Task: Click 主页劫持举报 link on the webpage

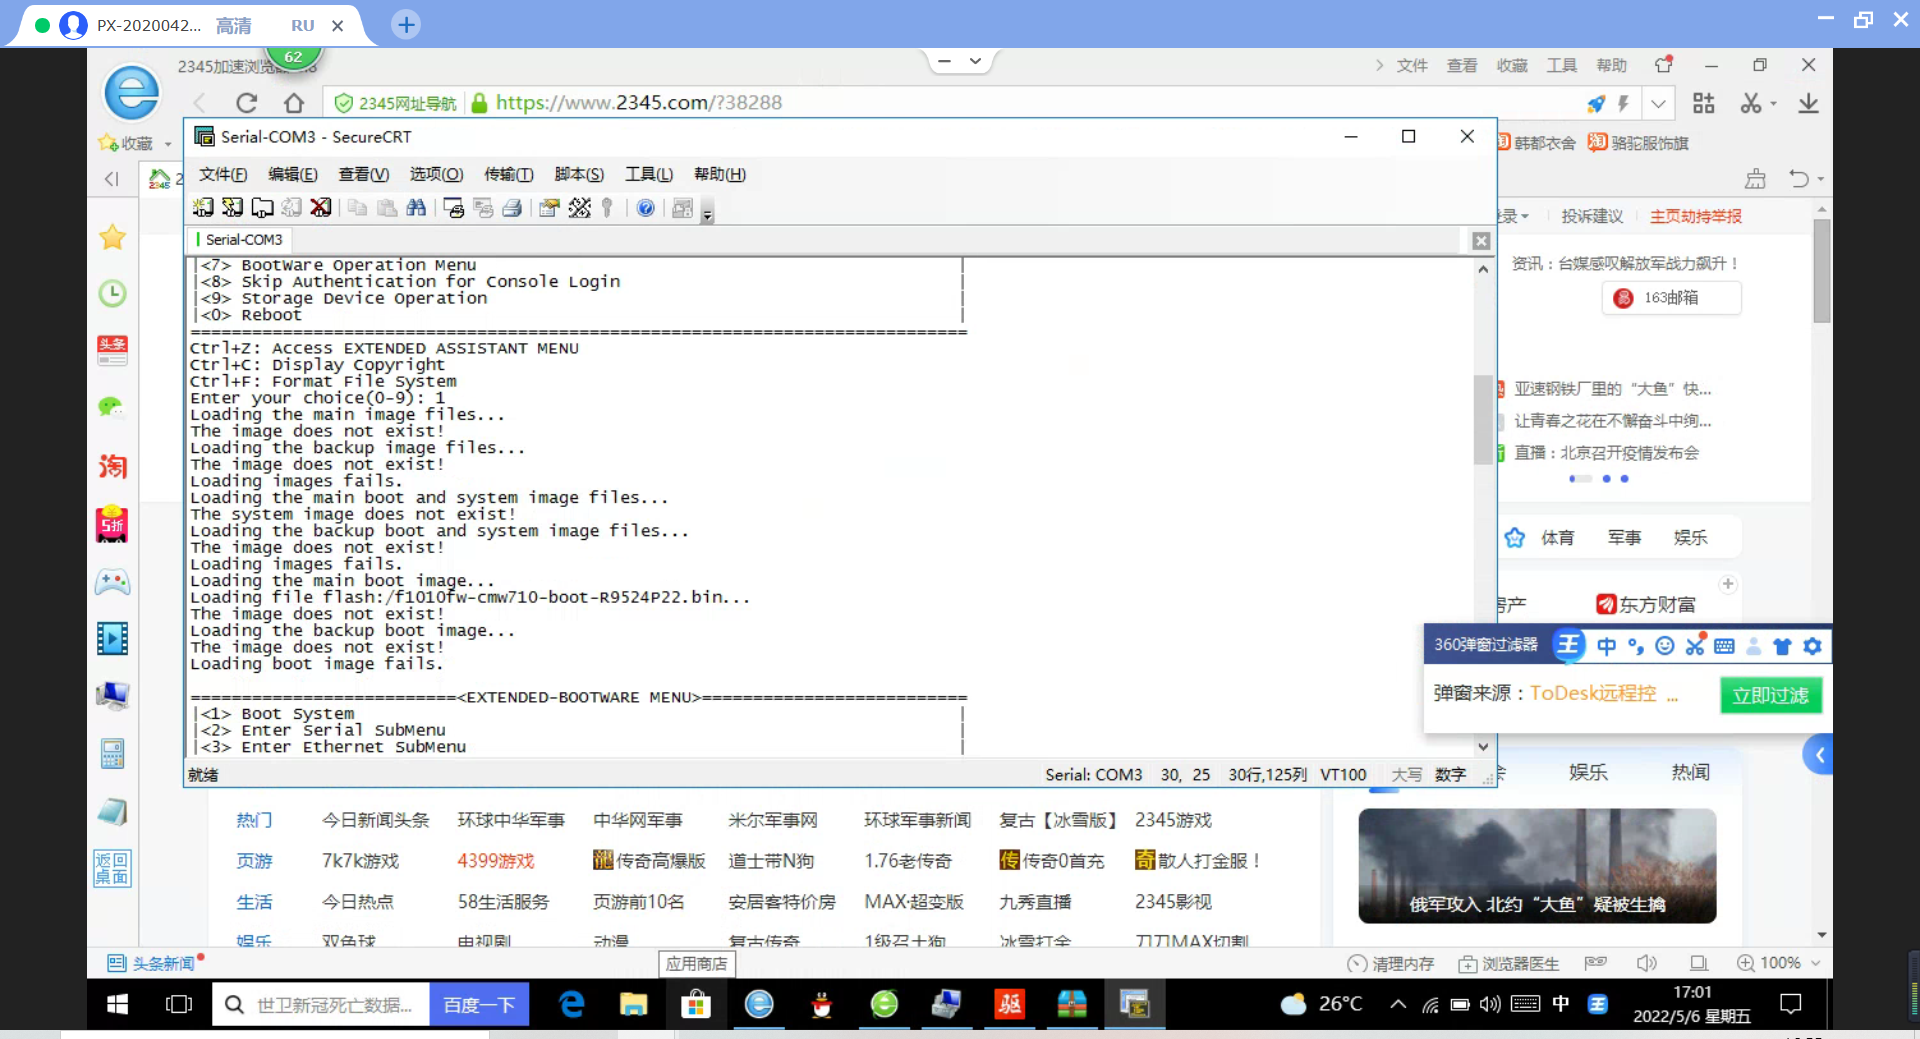Action: 1695,217
